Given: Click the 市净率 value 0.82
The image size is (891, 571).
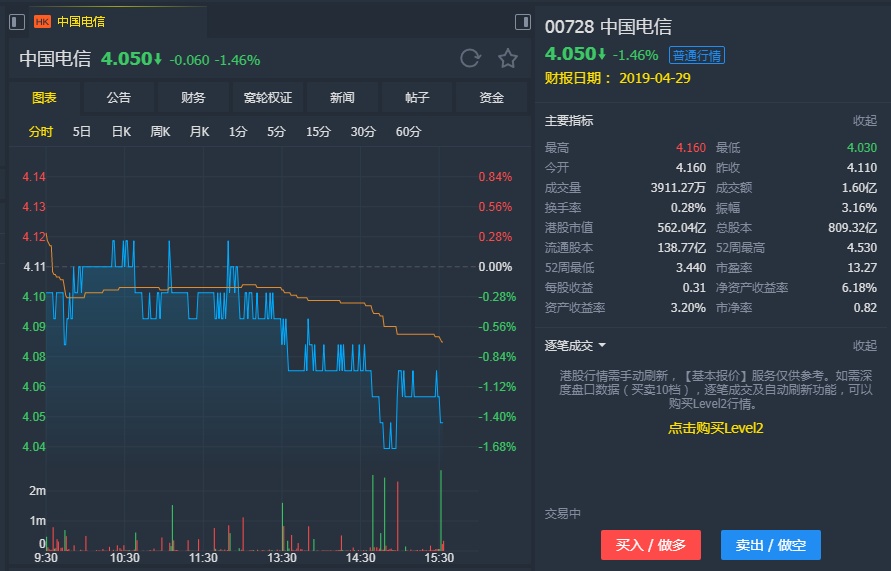Looking at the screenshot, I should [x=865, y=307].
